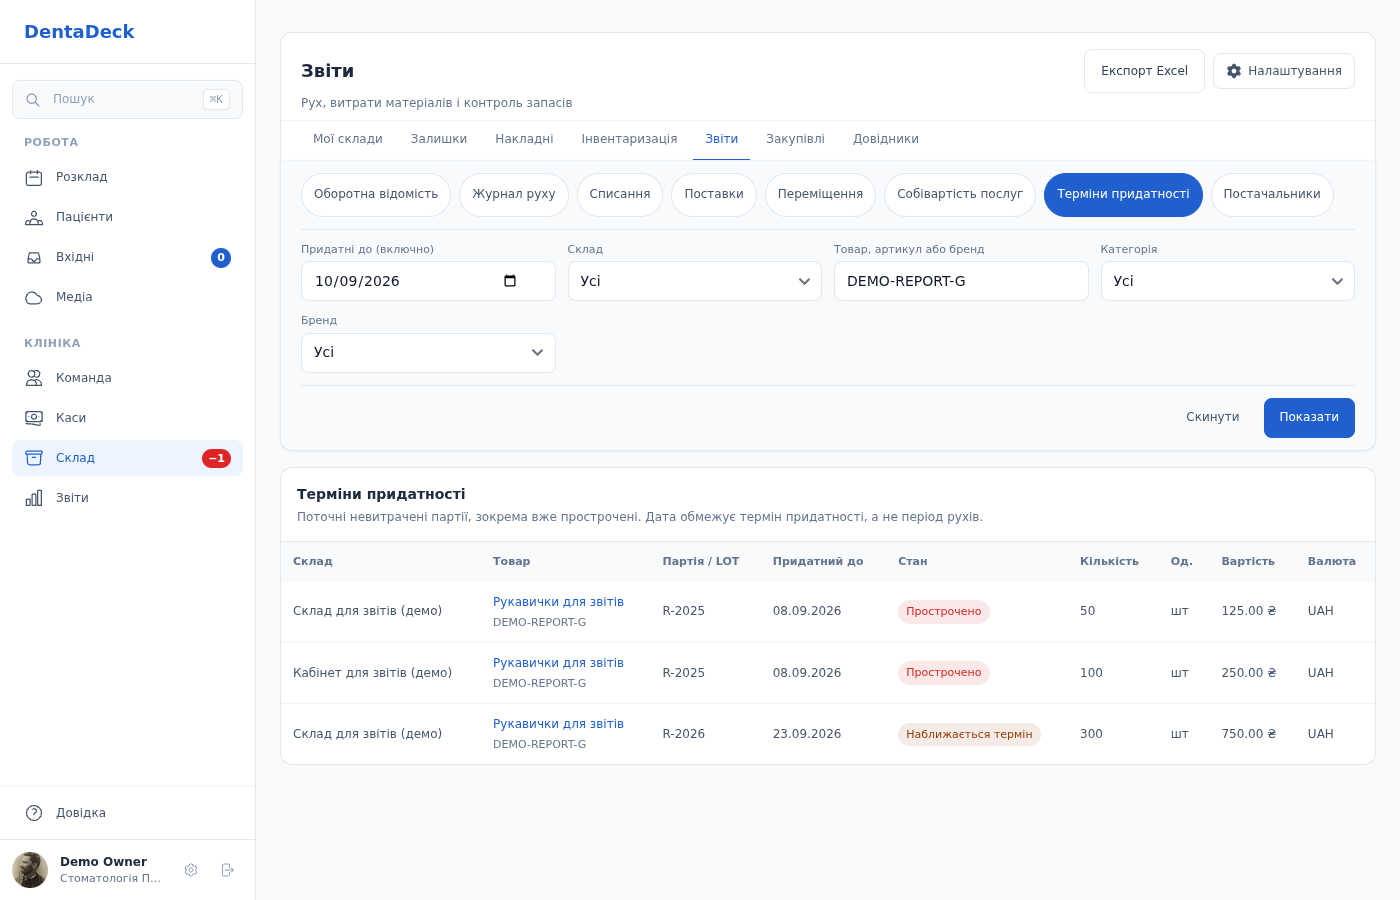Select the Переміщення report chip
The image size is (1400, 900).
click(x=820, y=195)
